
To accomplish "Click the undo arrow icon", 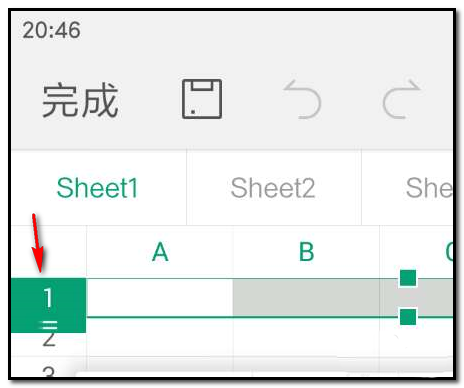I will point(302,99).
